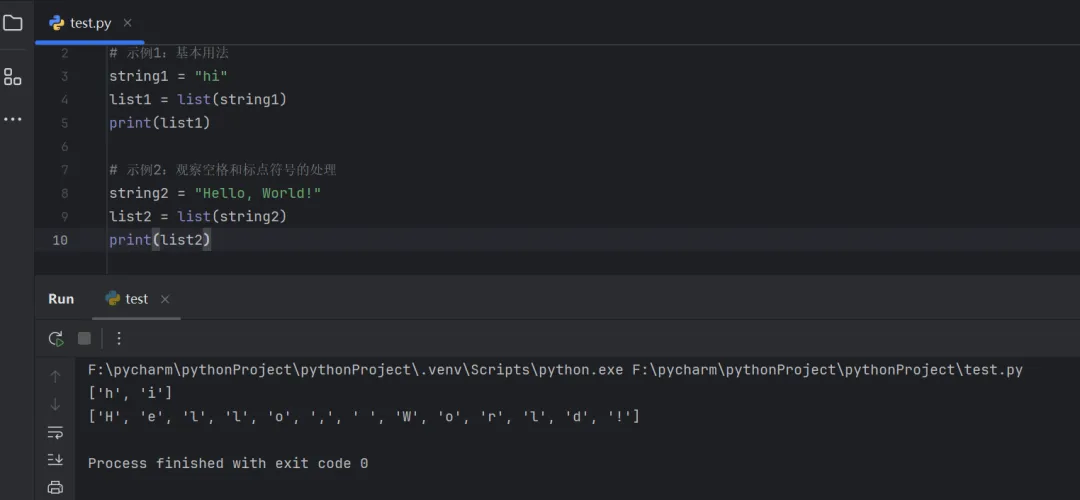This screenshot has height=500, width=1080.
Task: Toggle Scroll to End in console
Action: pyautogui.click(x=55, y=460)
